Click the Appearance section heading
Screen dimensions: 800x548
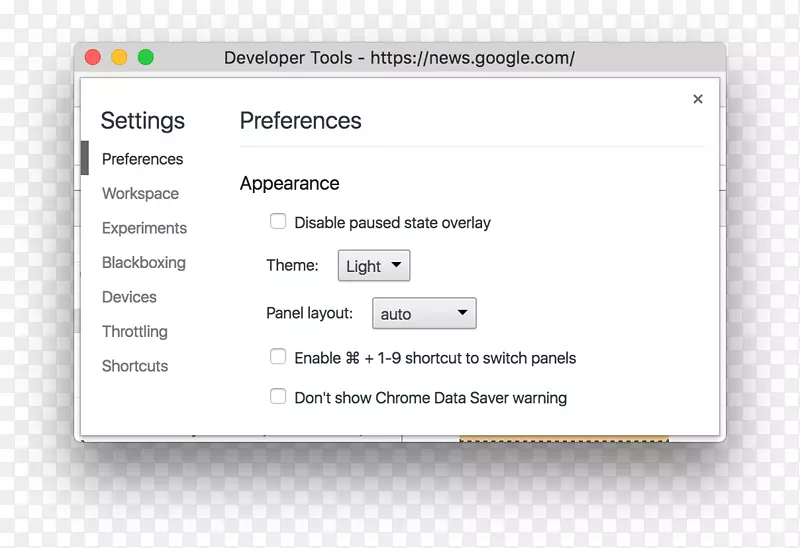pos(289,183)
